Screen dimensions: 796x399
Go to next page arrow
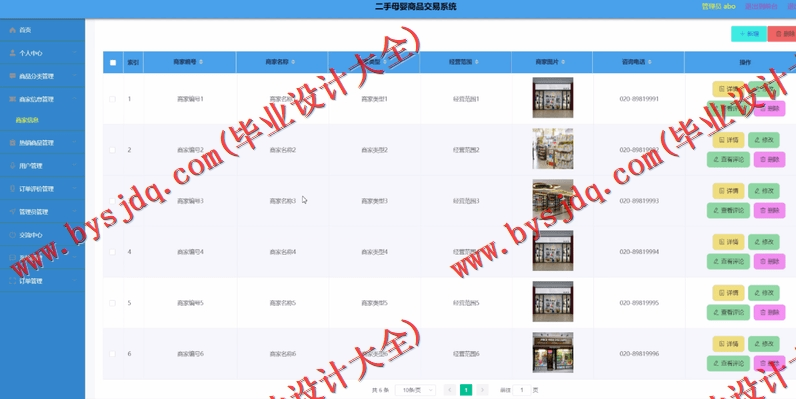[483, 390]
